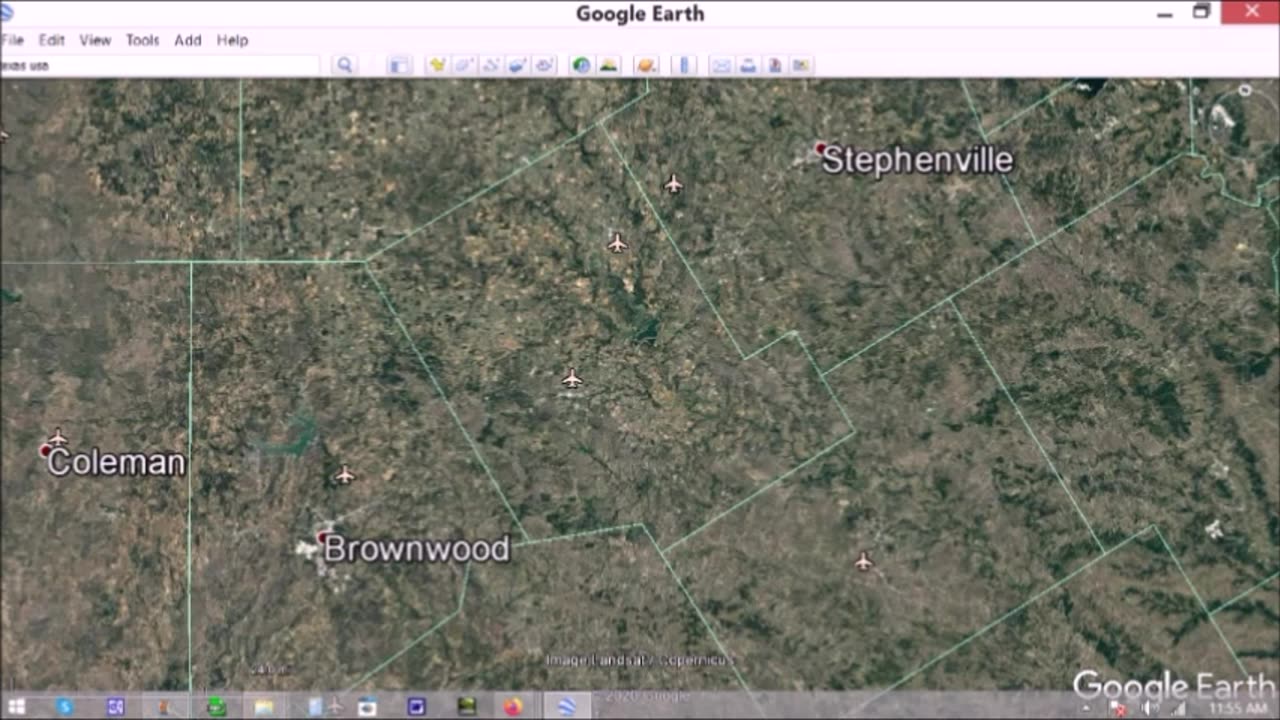
Task: Click the Action Center flag tray icon
Action: tap(1118, 708)
